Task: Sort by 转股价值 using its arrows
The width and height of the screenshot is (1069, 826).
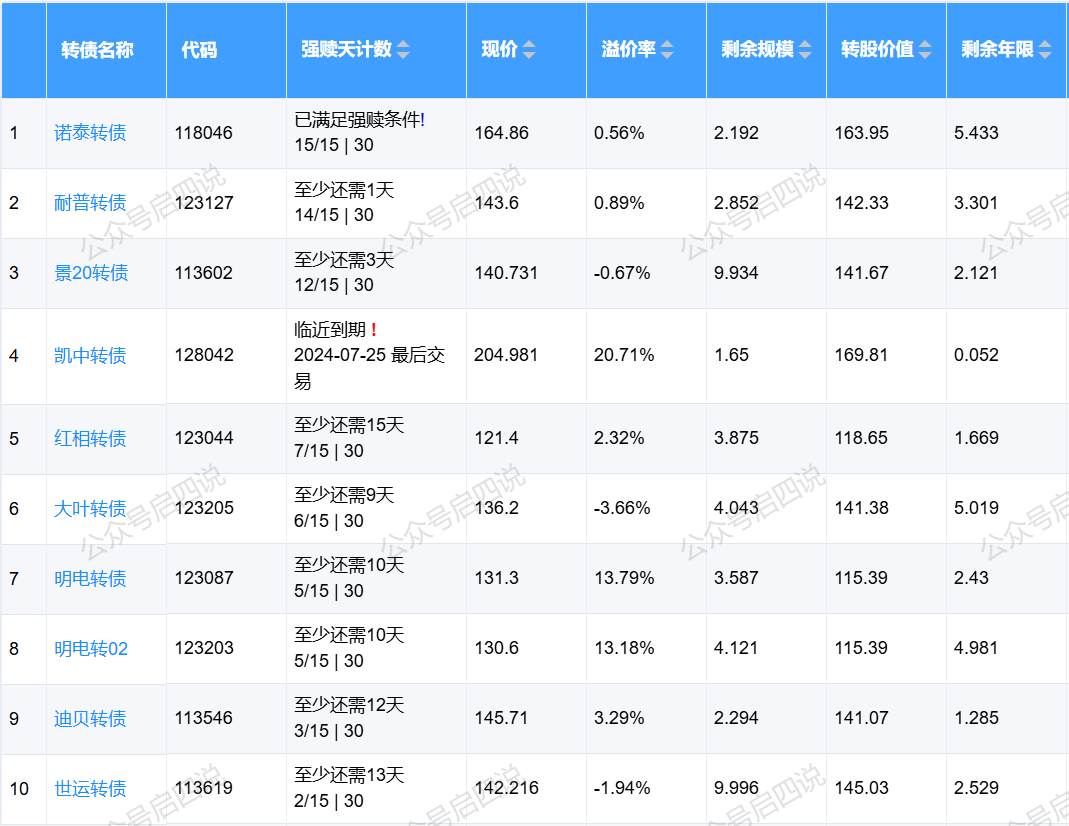Action: pos(925,50)
